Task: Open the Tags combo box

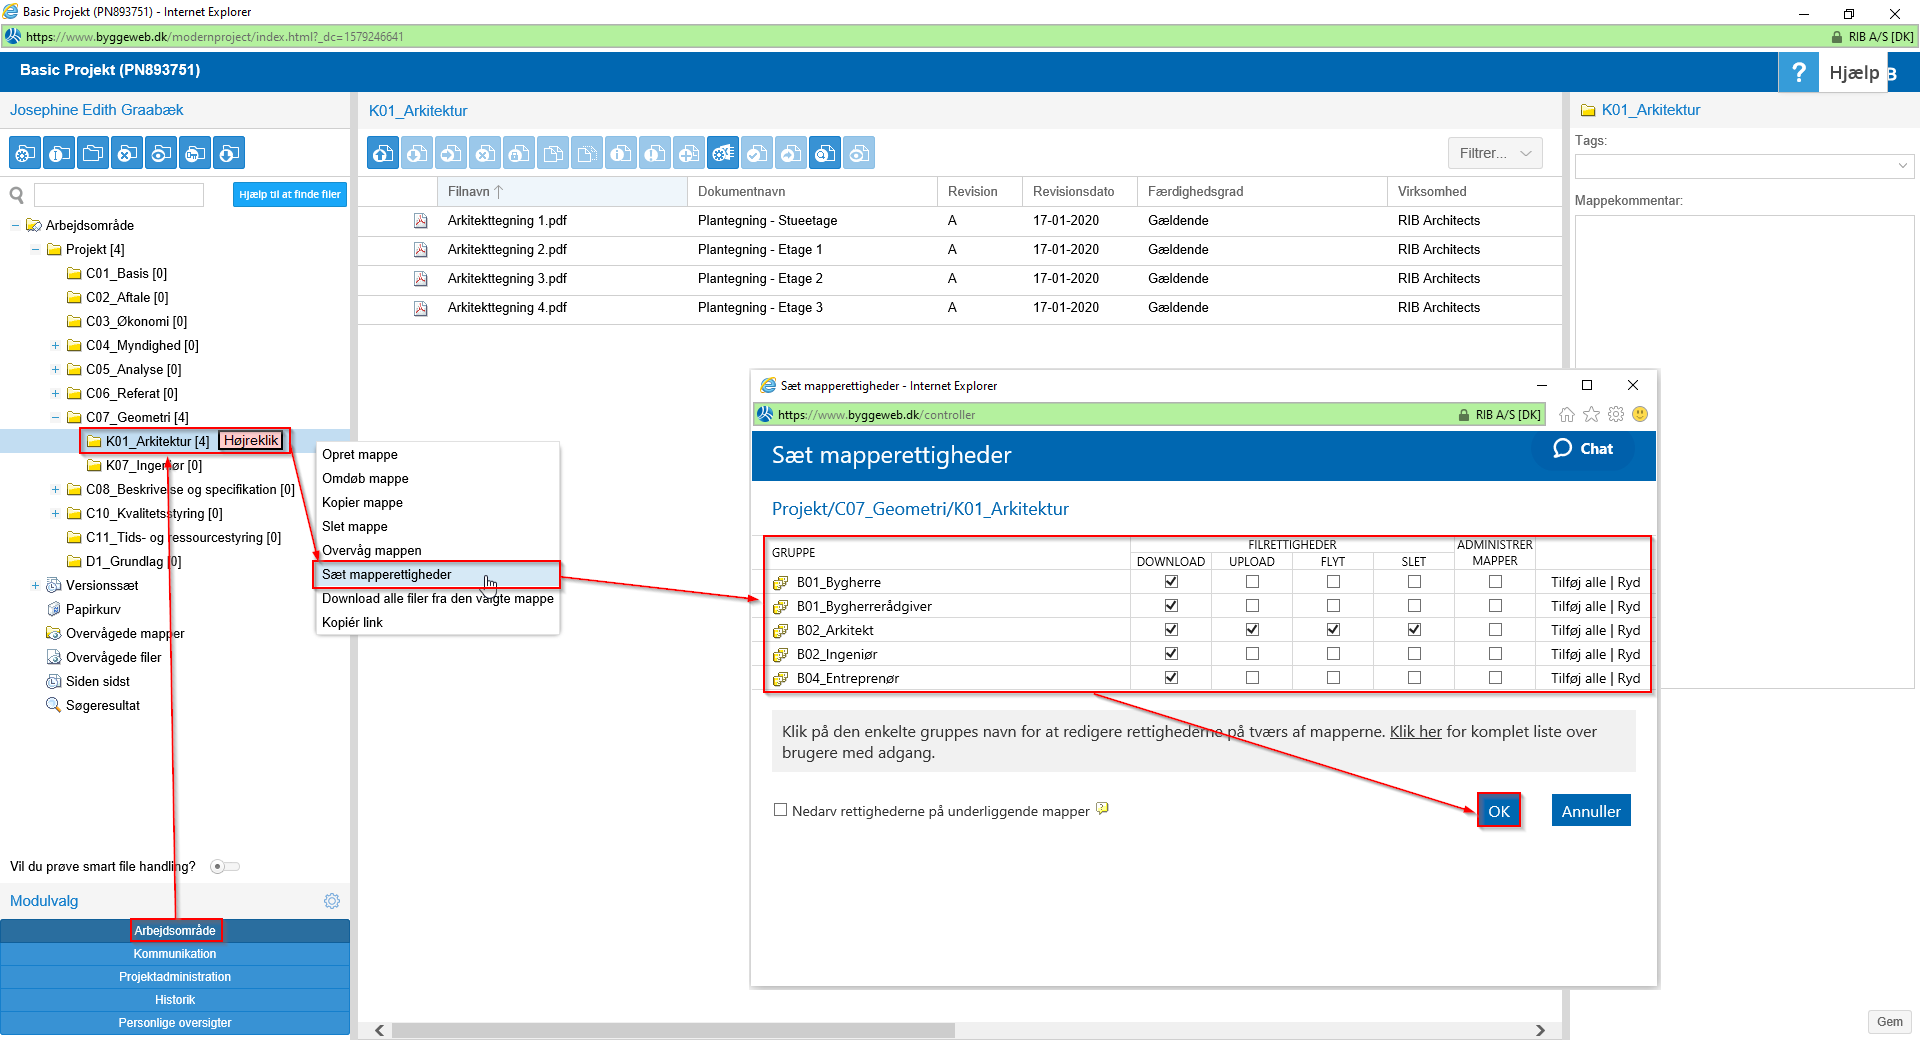Action: tap(1744, 166)
